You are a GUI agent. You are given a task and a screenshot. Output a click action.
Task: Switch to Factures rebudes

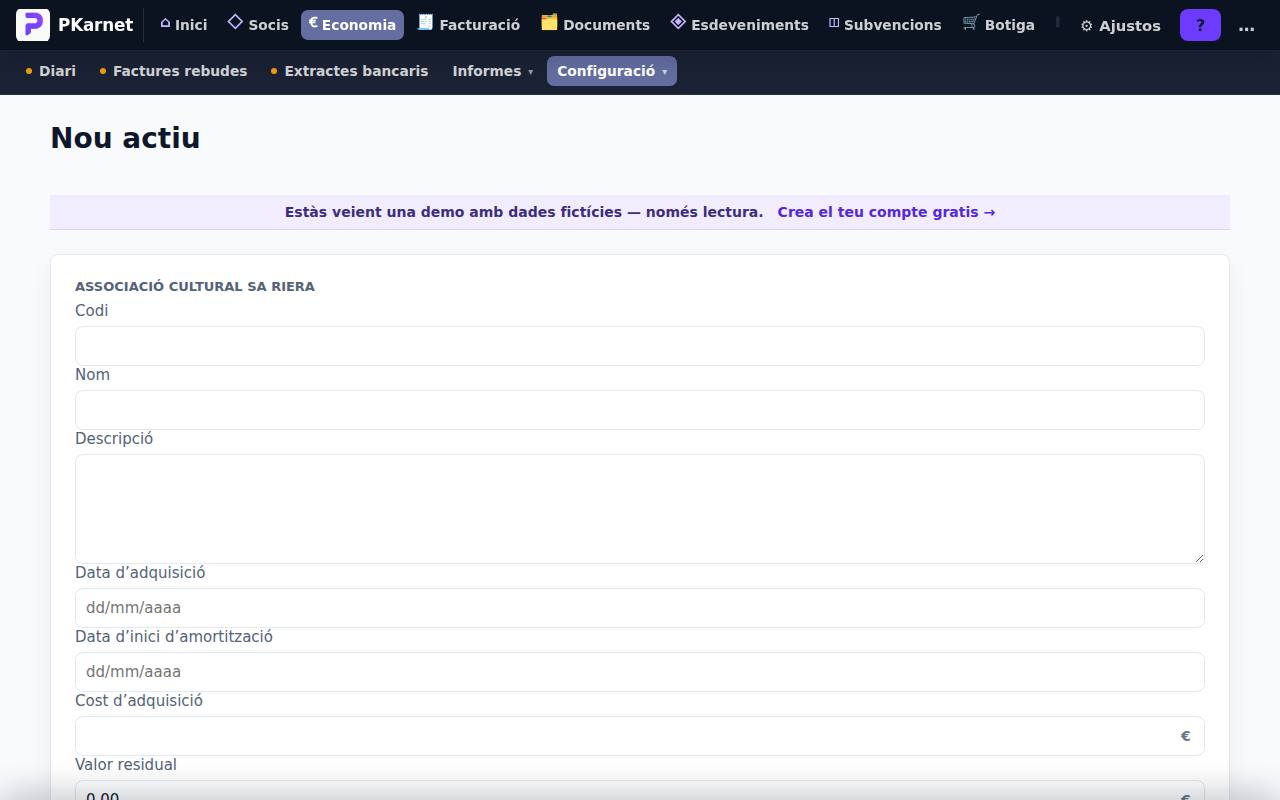[x=174, y=71]
